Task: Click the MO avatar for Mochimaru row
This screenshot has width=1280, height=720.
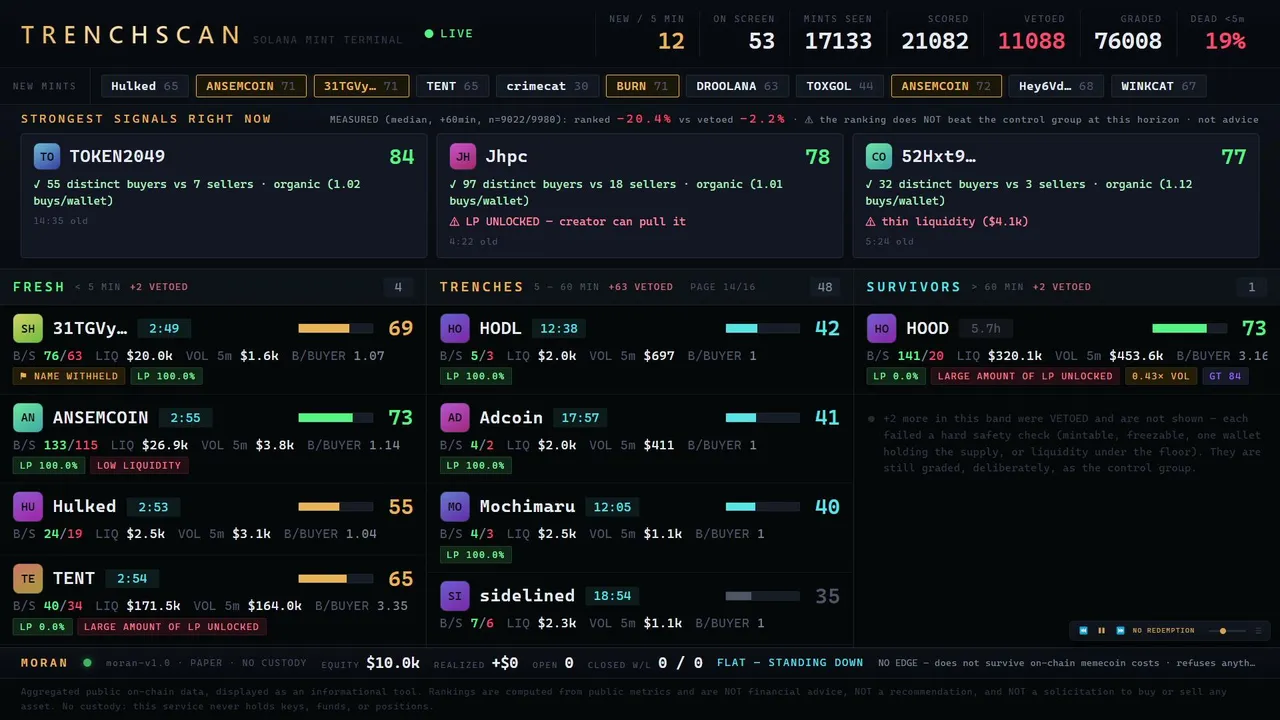Action: coord(455,506)
